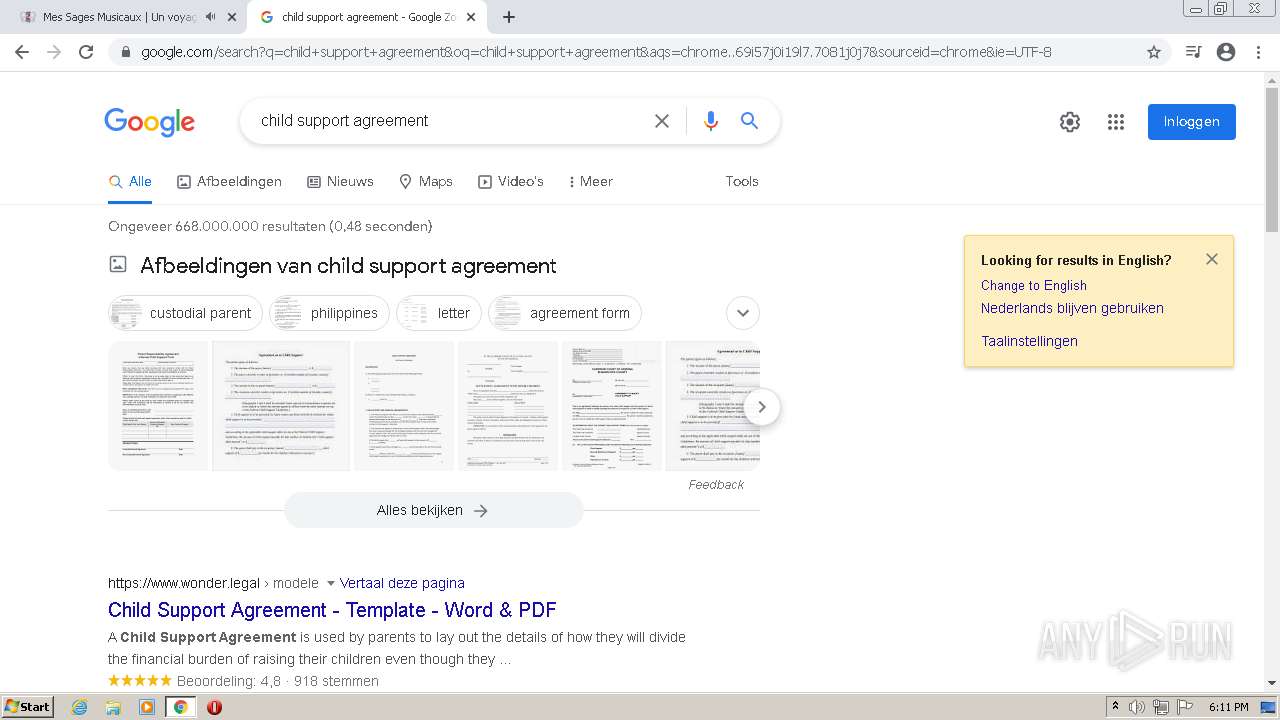The width and height of the screenshot is (1280, 720).
Task: Submit search with the magnifier icon
Action: click(749, 121)
